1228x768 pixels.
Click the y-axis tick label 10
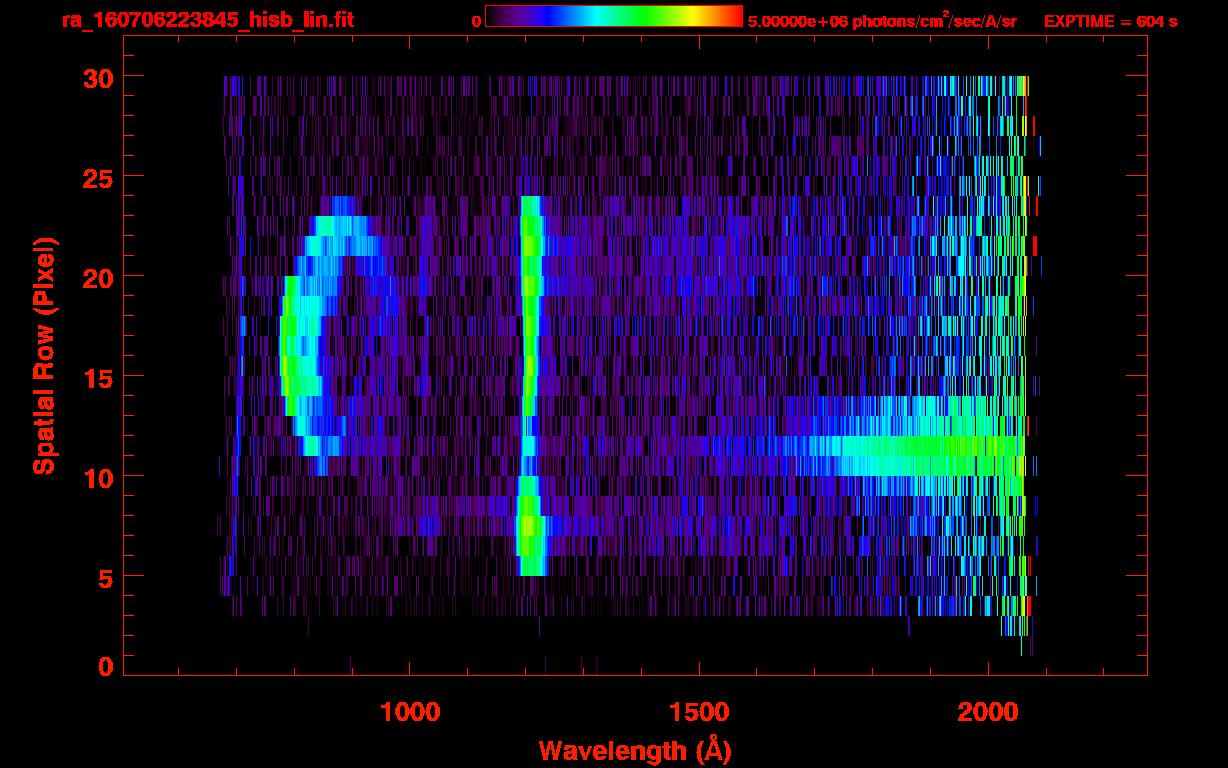[98, 477]
